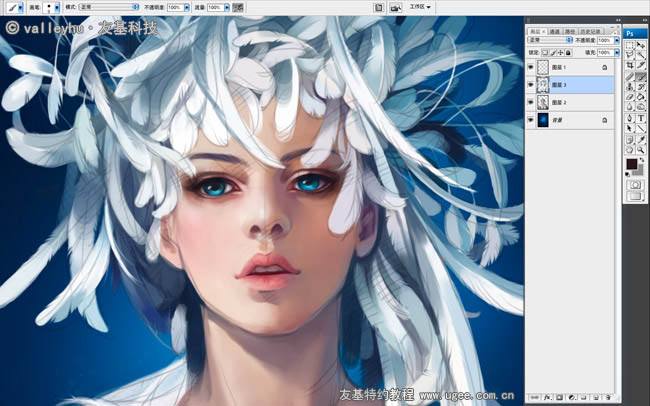The image size is (650, 406).
Task: Select the Healing Brush tool
Action: click(x=630, y=77)
